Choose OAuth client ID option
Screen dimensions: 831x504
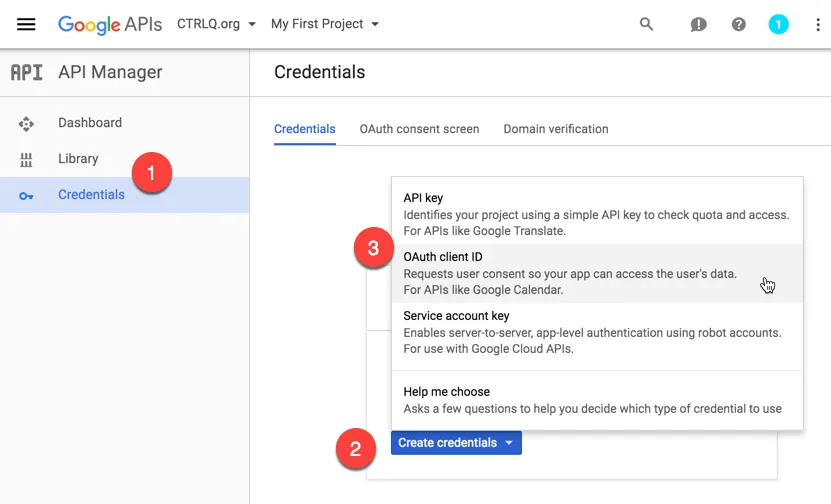pyautogui.click(x=597, y=273)
